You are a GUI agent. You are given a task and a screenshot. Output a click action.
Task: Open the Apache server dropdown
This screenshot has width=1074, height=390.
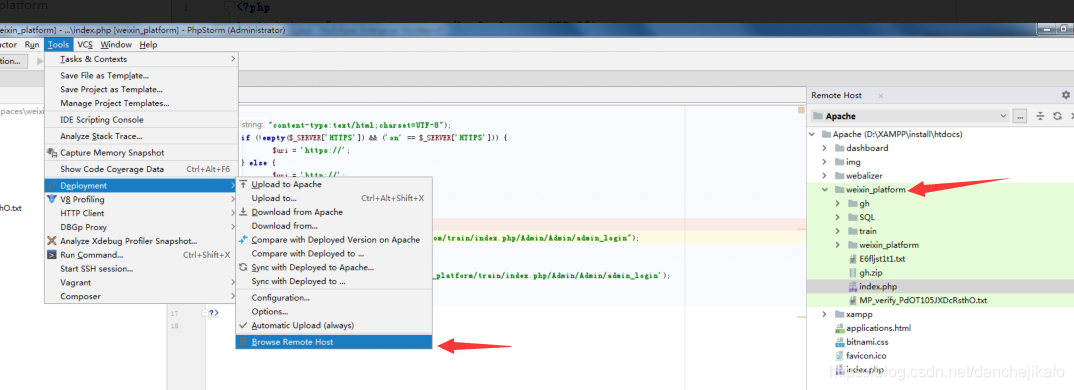(x=910, y=117)
